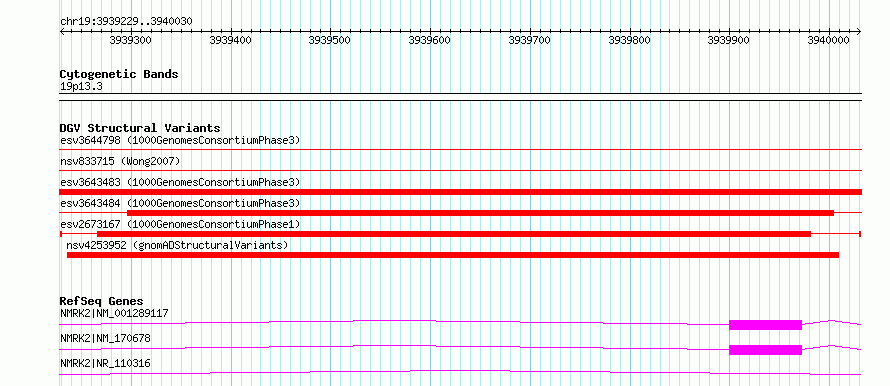Image resolution: width=890 pixels, height=386 pixels.
Task: Select the NMRK2|NM_001289117 magenta exon block
Action: pyautogui.click(x=765, y=325)
